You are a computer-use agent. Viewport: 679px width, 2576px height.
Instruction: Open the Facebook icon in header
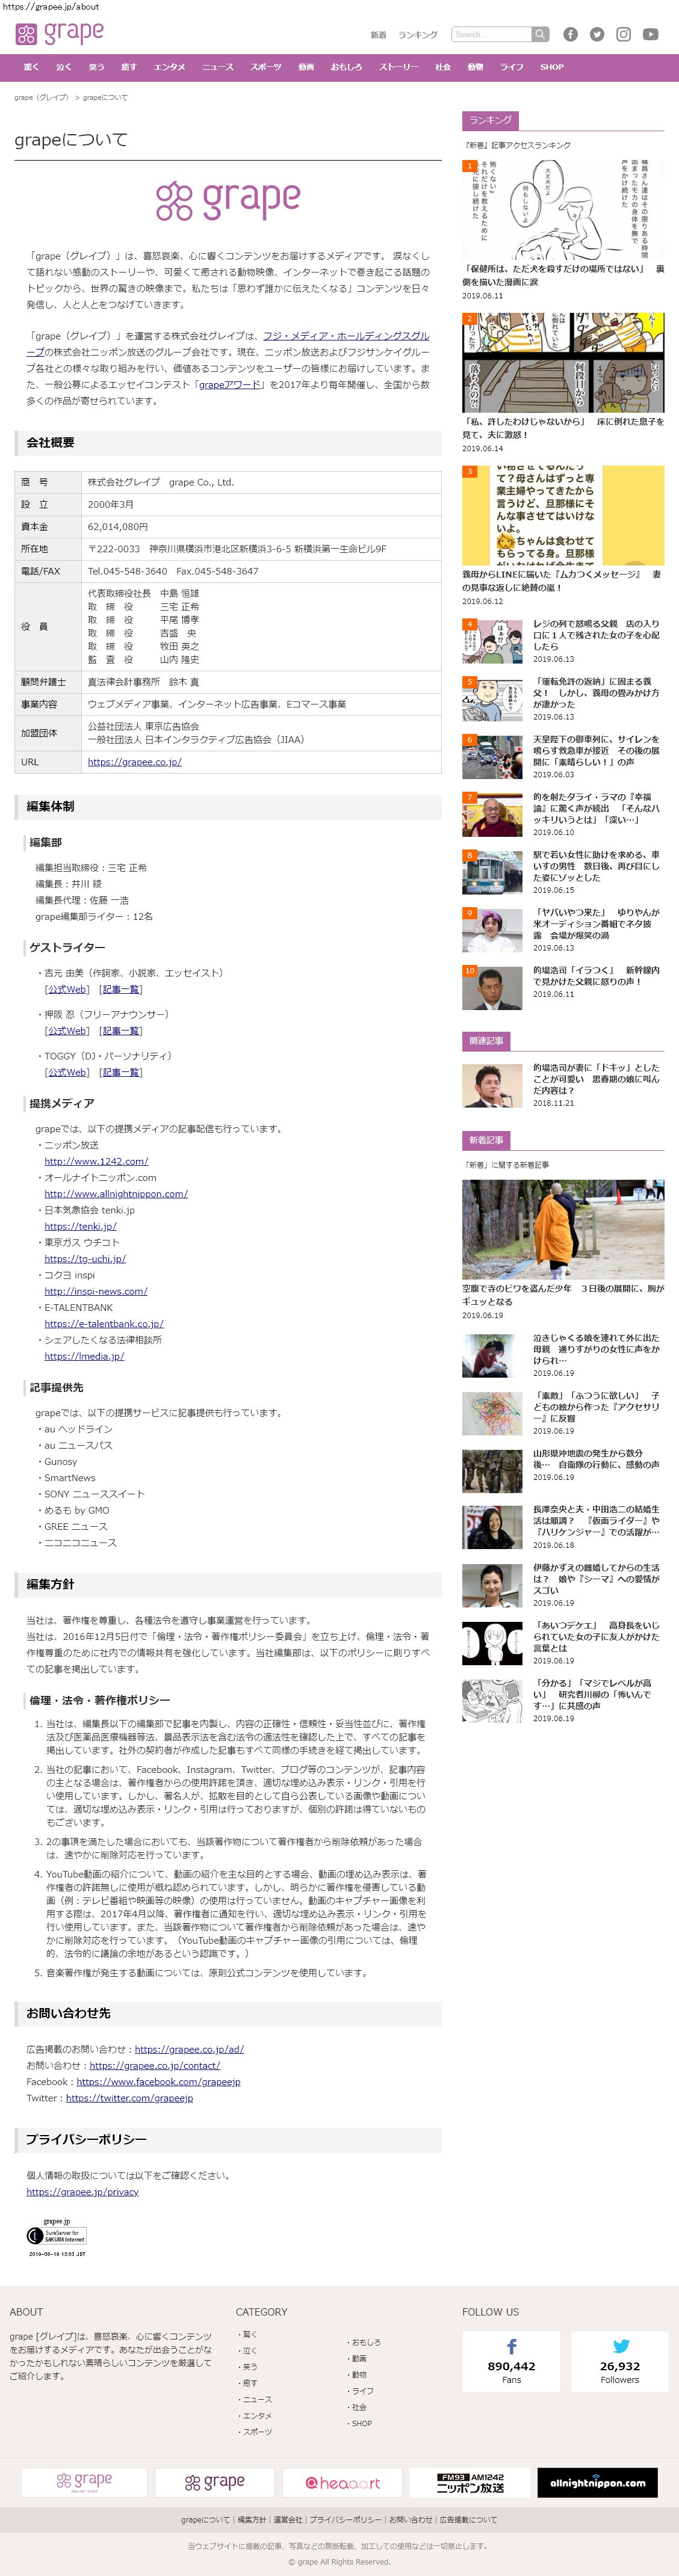click(x=570, y=34)
